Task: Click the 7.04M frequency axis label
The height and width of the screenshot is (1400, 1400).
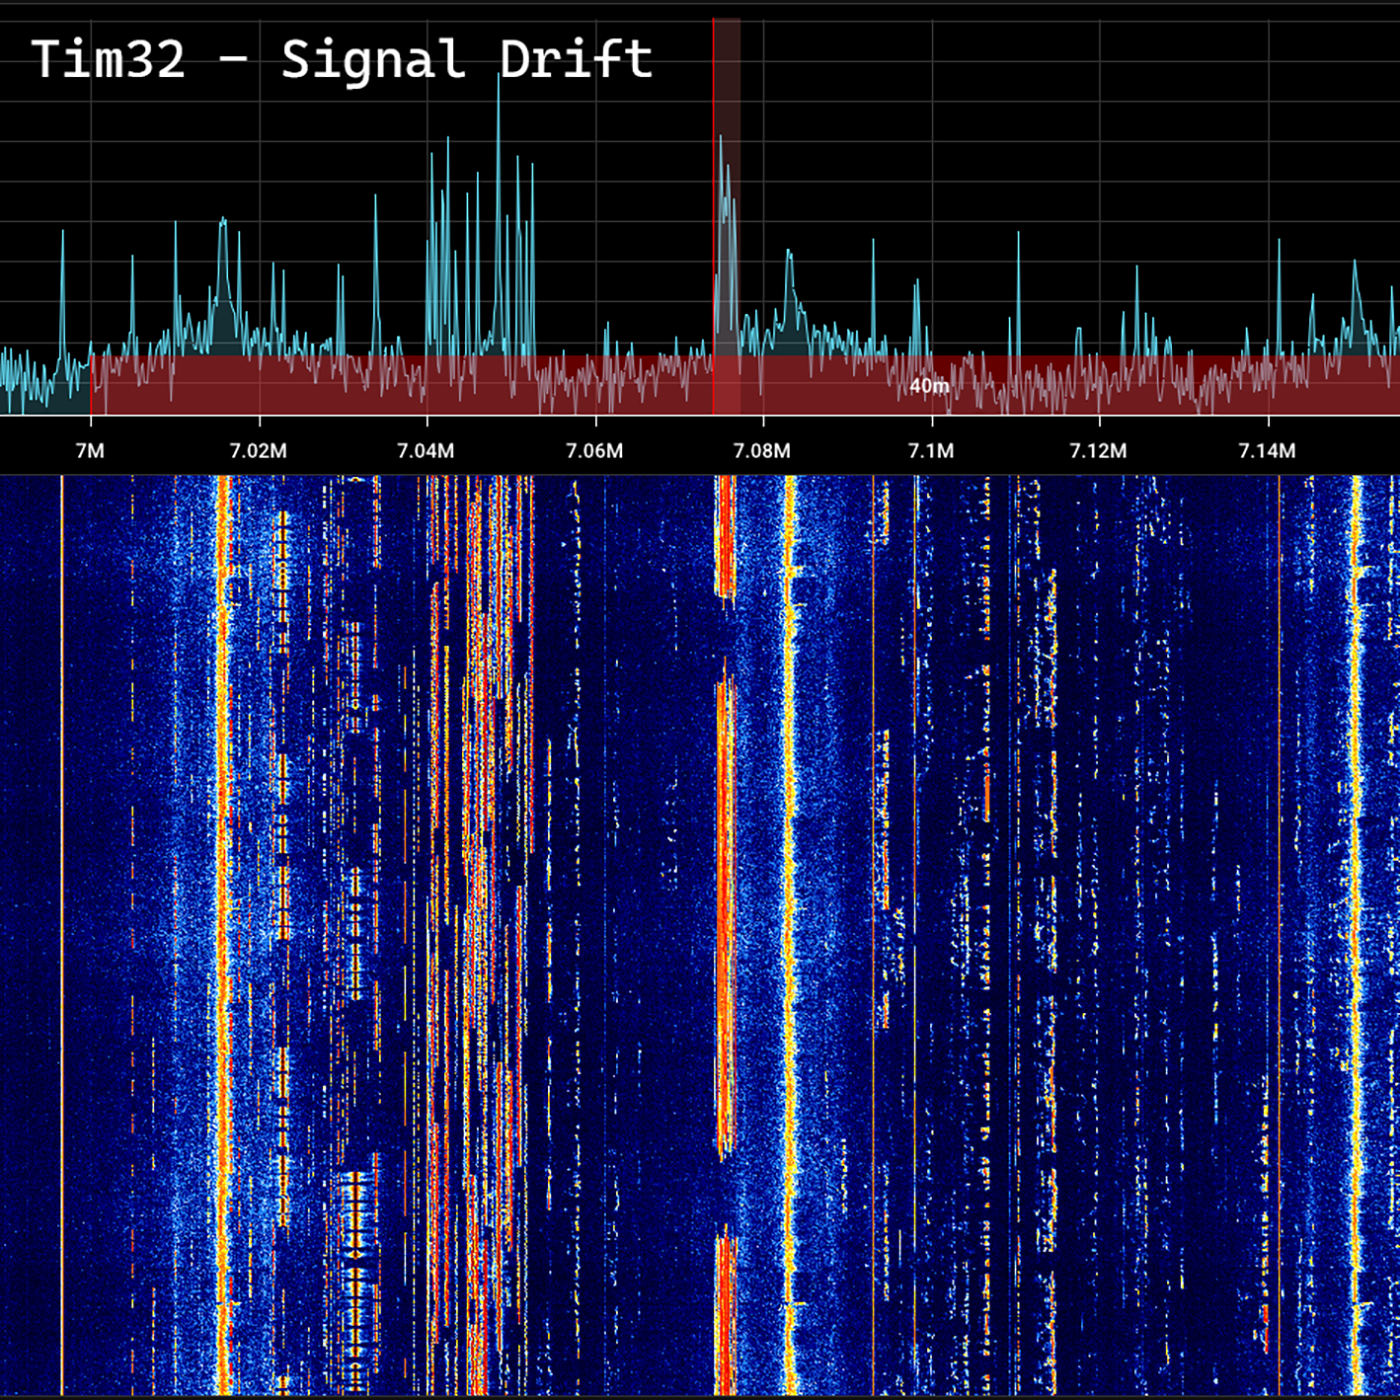Action: point(426,451)
